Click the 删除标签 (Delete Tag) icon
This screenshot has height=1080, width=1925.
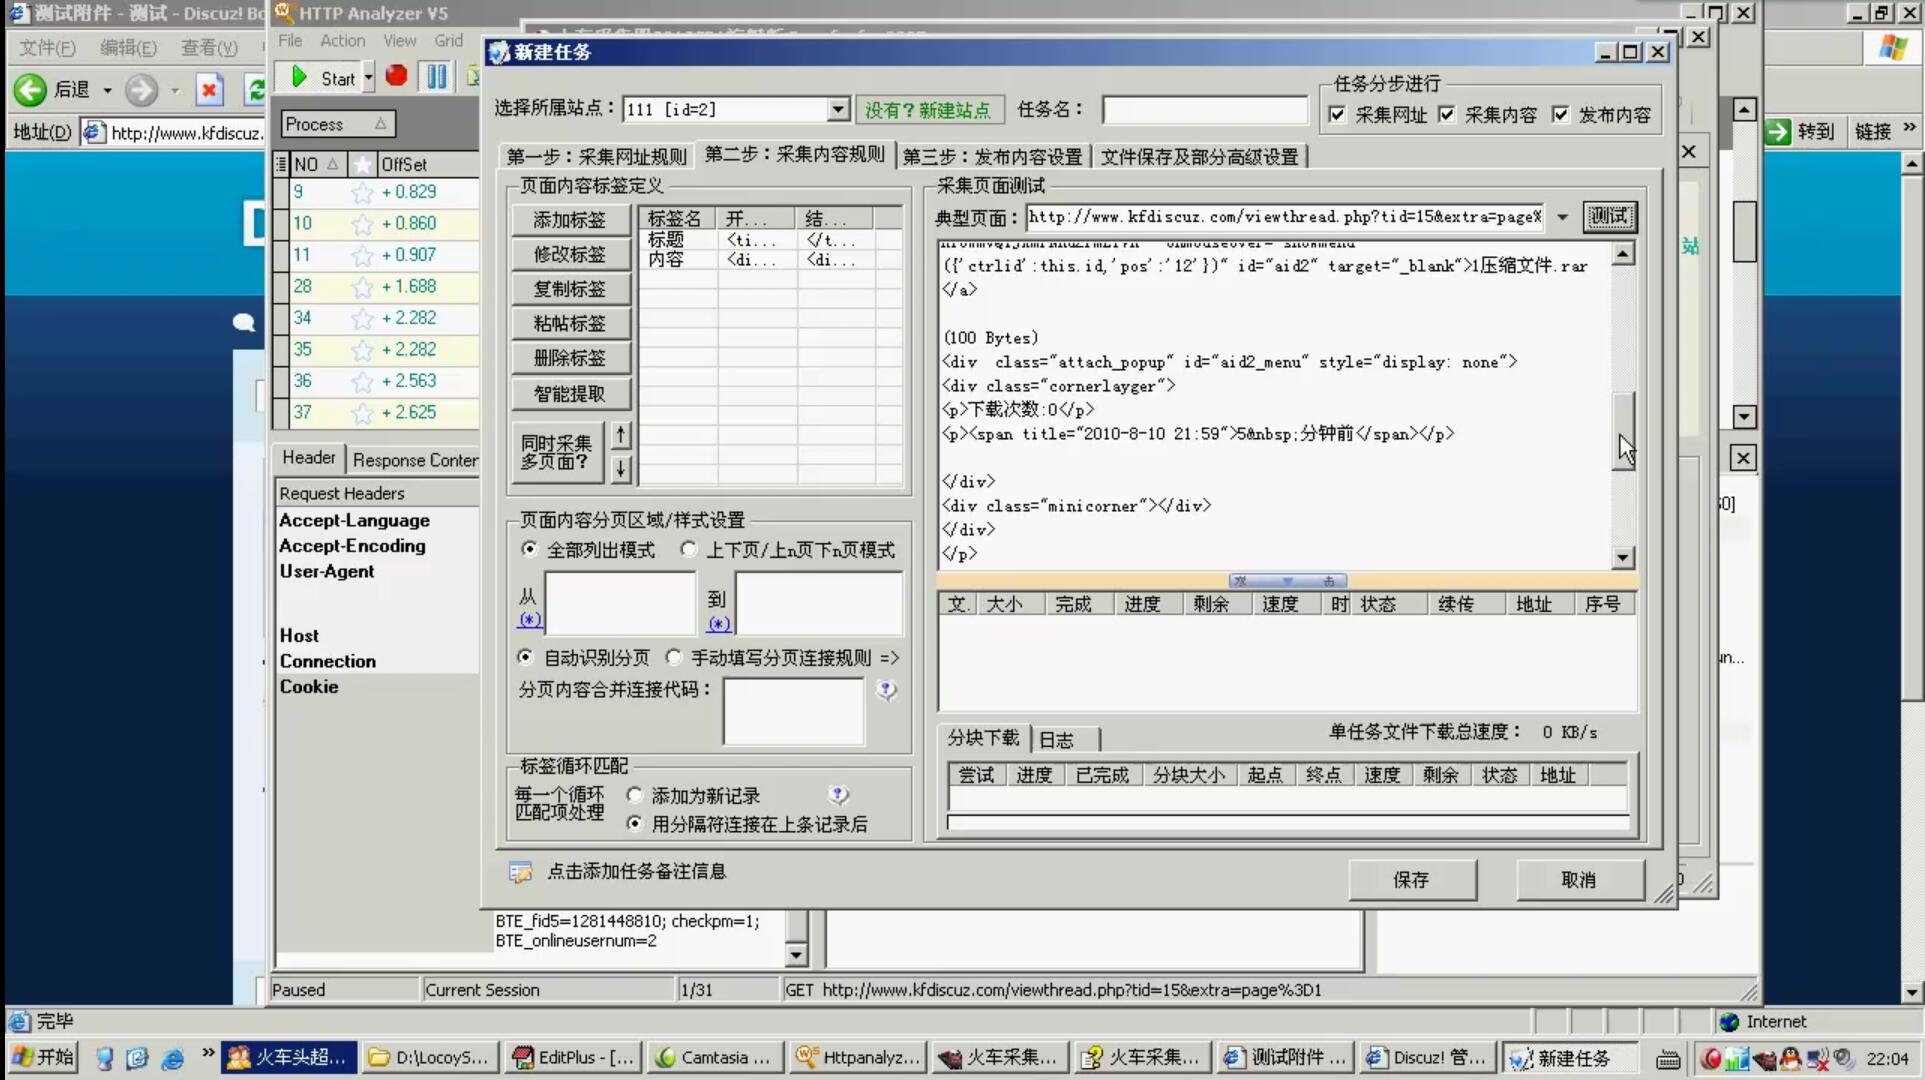[570, 357]
